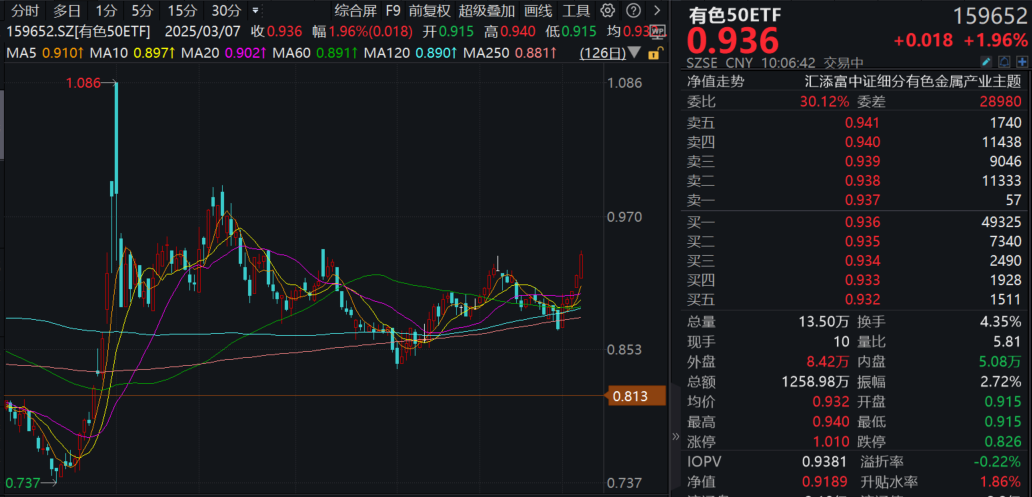
Task: Switch to 分时 intraday view
Action: coord(26,11)
